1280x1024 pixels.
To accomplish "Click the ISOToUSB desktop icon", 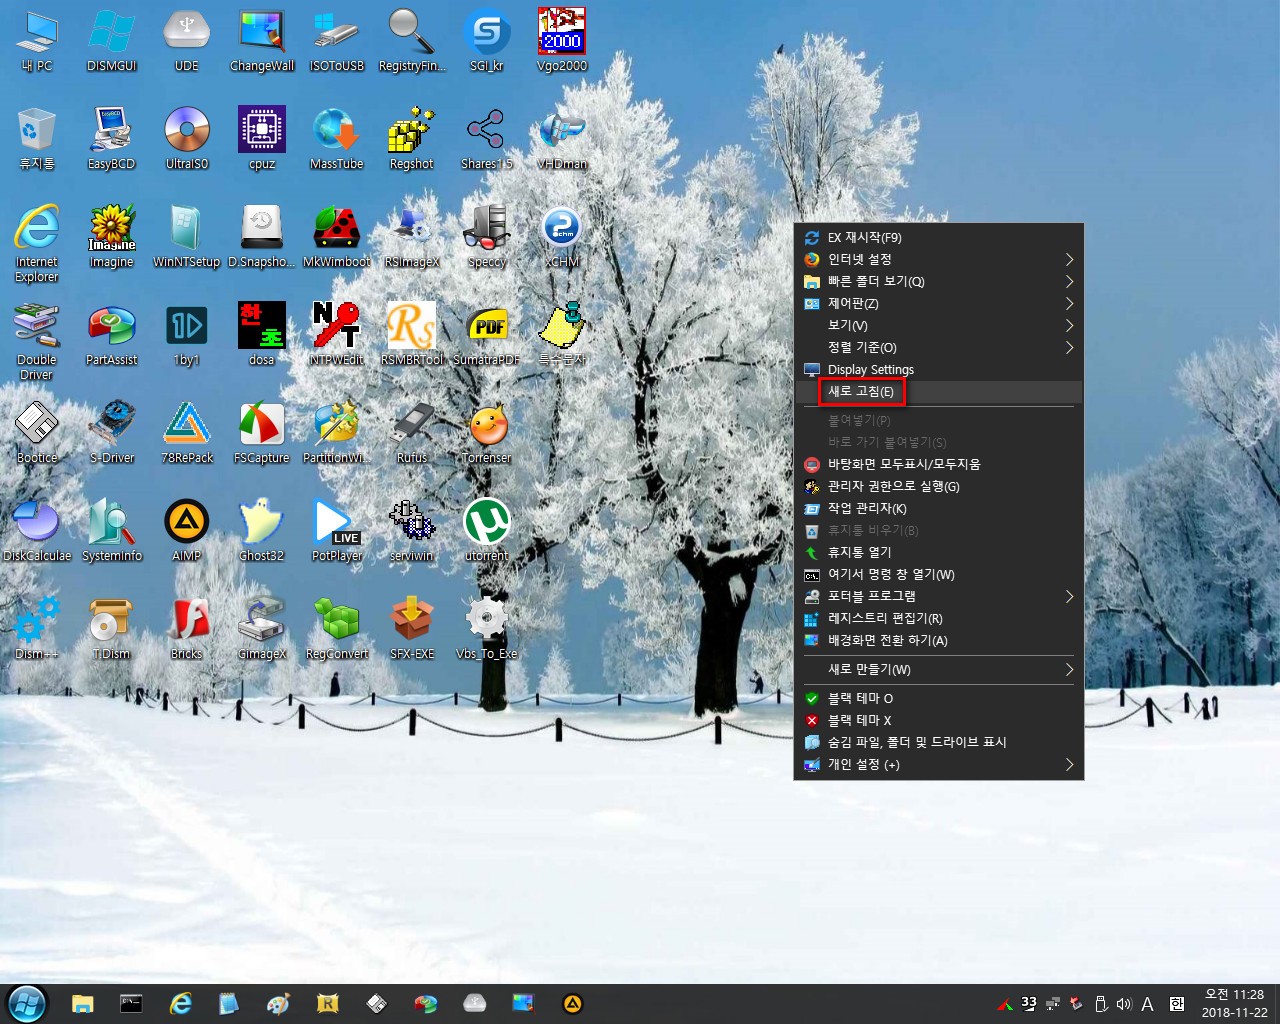I will pyautogui.click(x=337, y=40).
